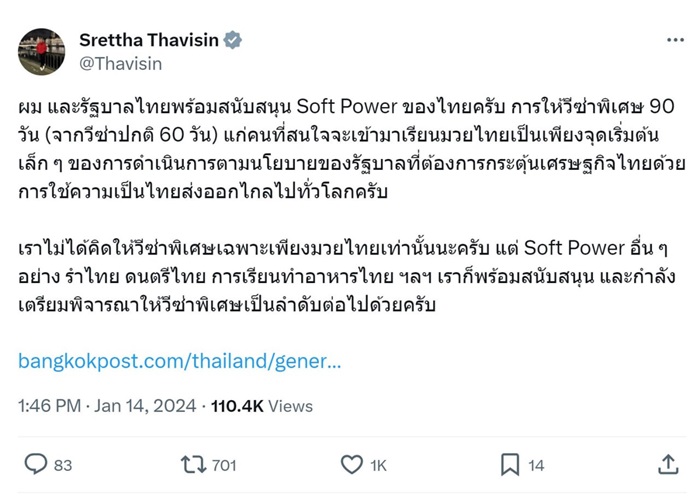Click the 701 reposts count
Viewport: 700px width, 501px height.
coord(224,465)
